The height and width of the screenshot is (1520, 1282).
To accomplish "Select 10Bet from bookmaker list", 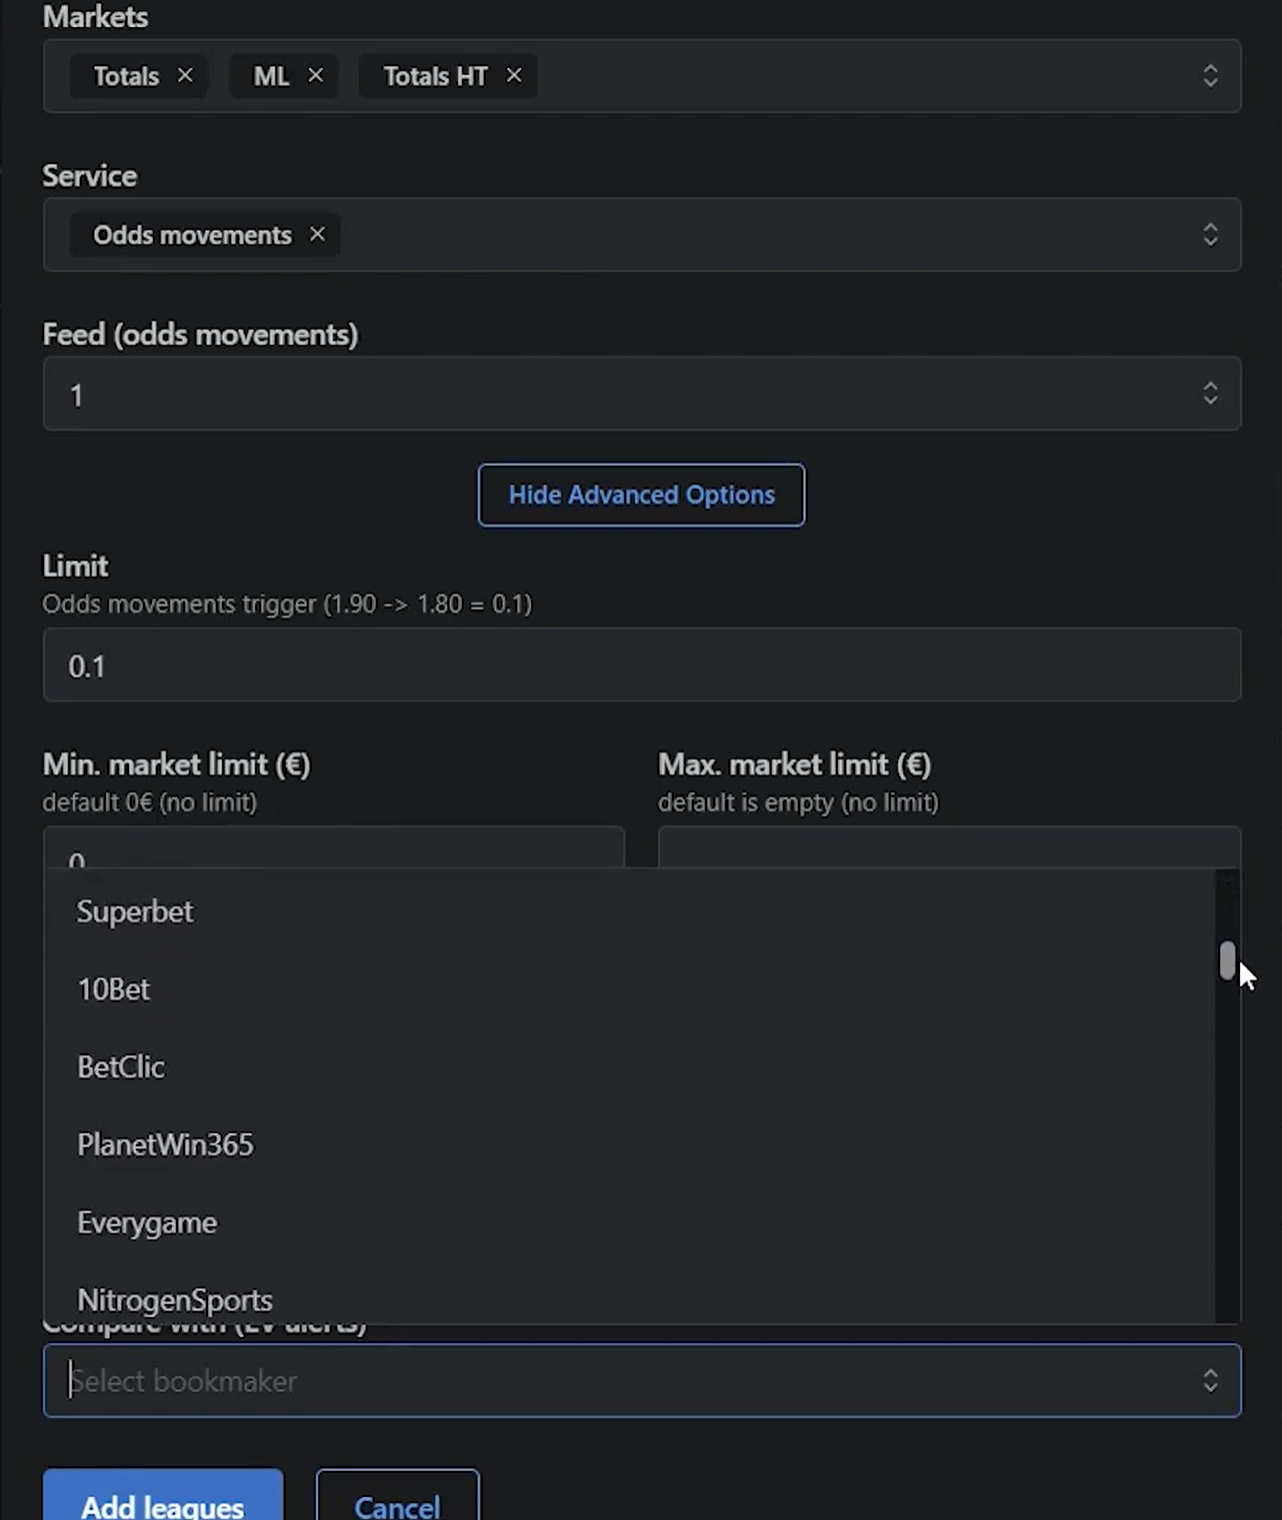I will pyautogui.click(x=629, y=989).
